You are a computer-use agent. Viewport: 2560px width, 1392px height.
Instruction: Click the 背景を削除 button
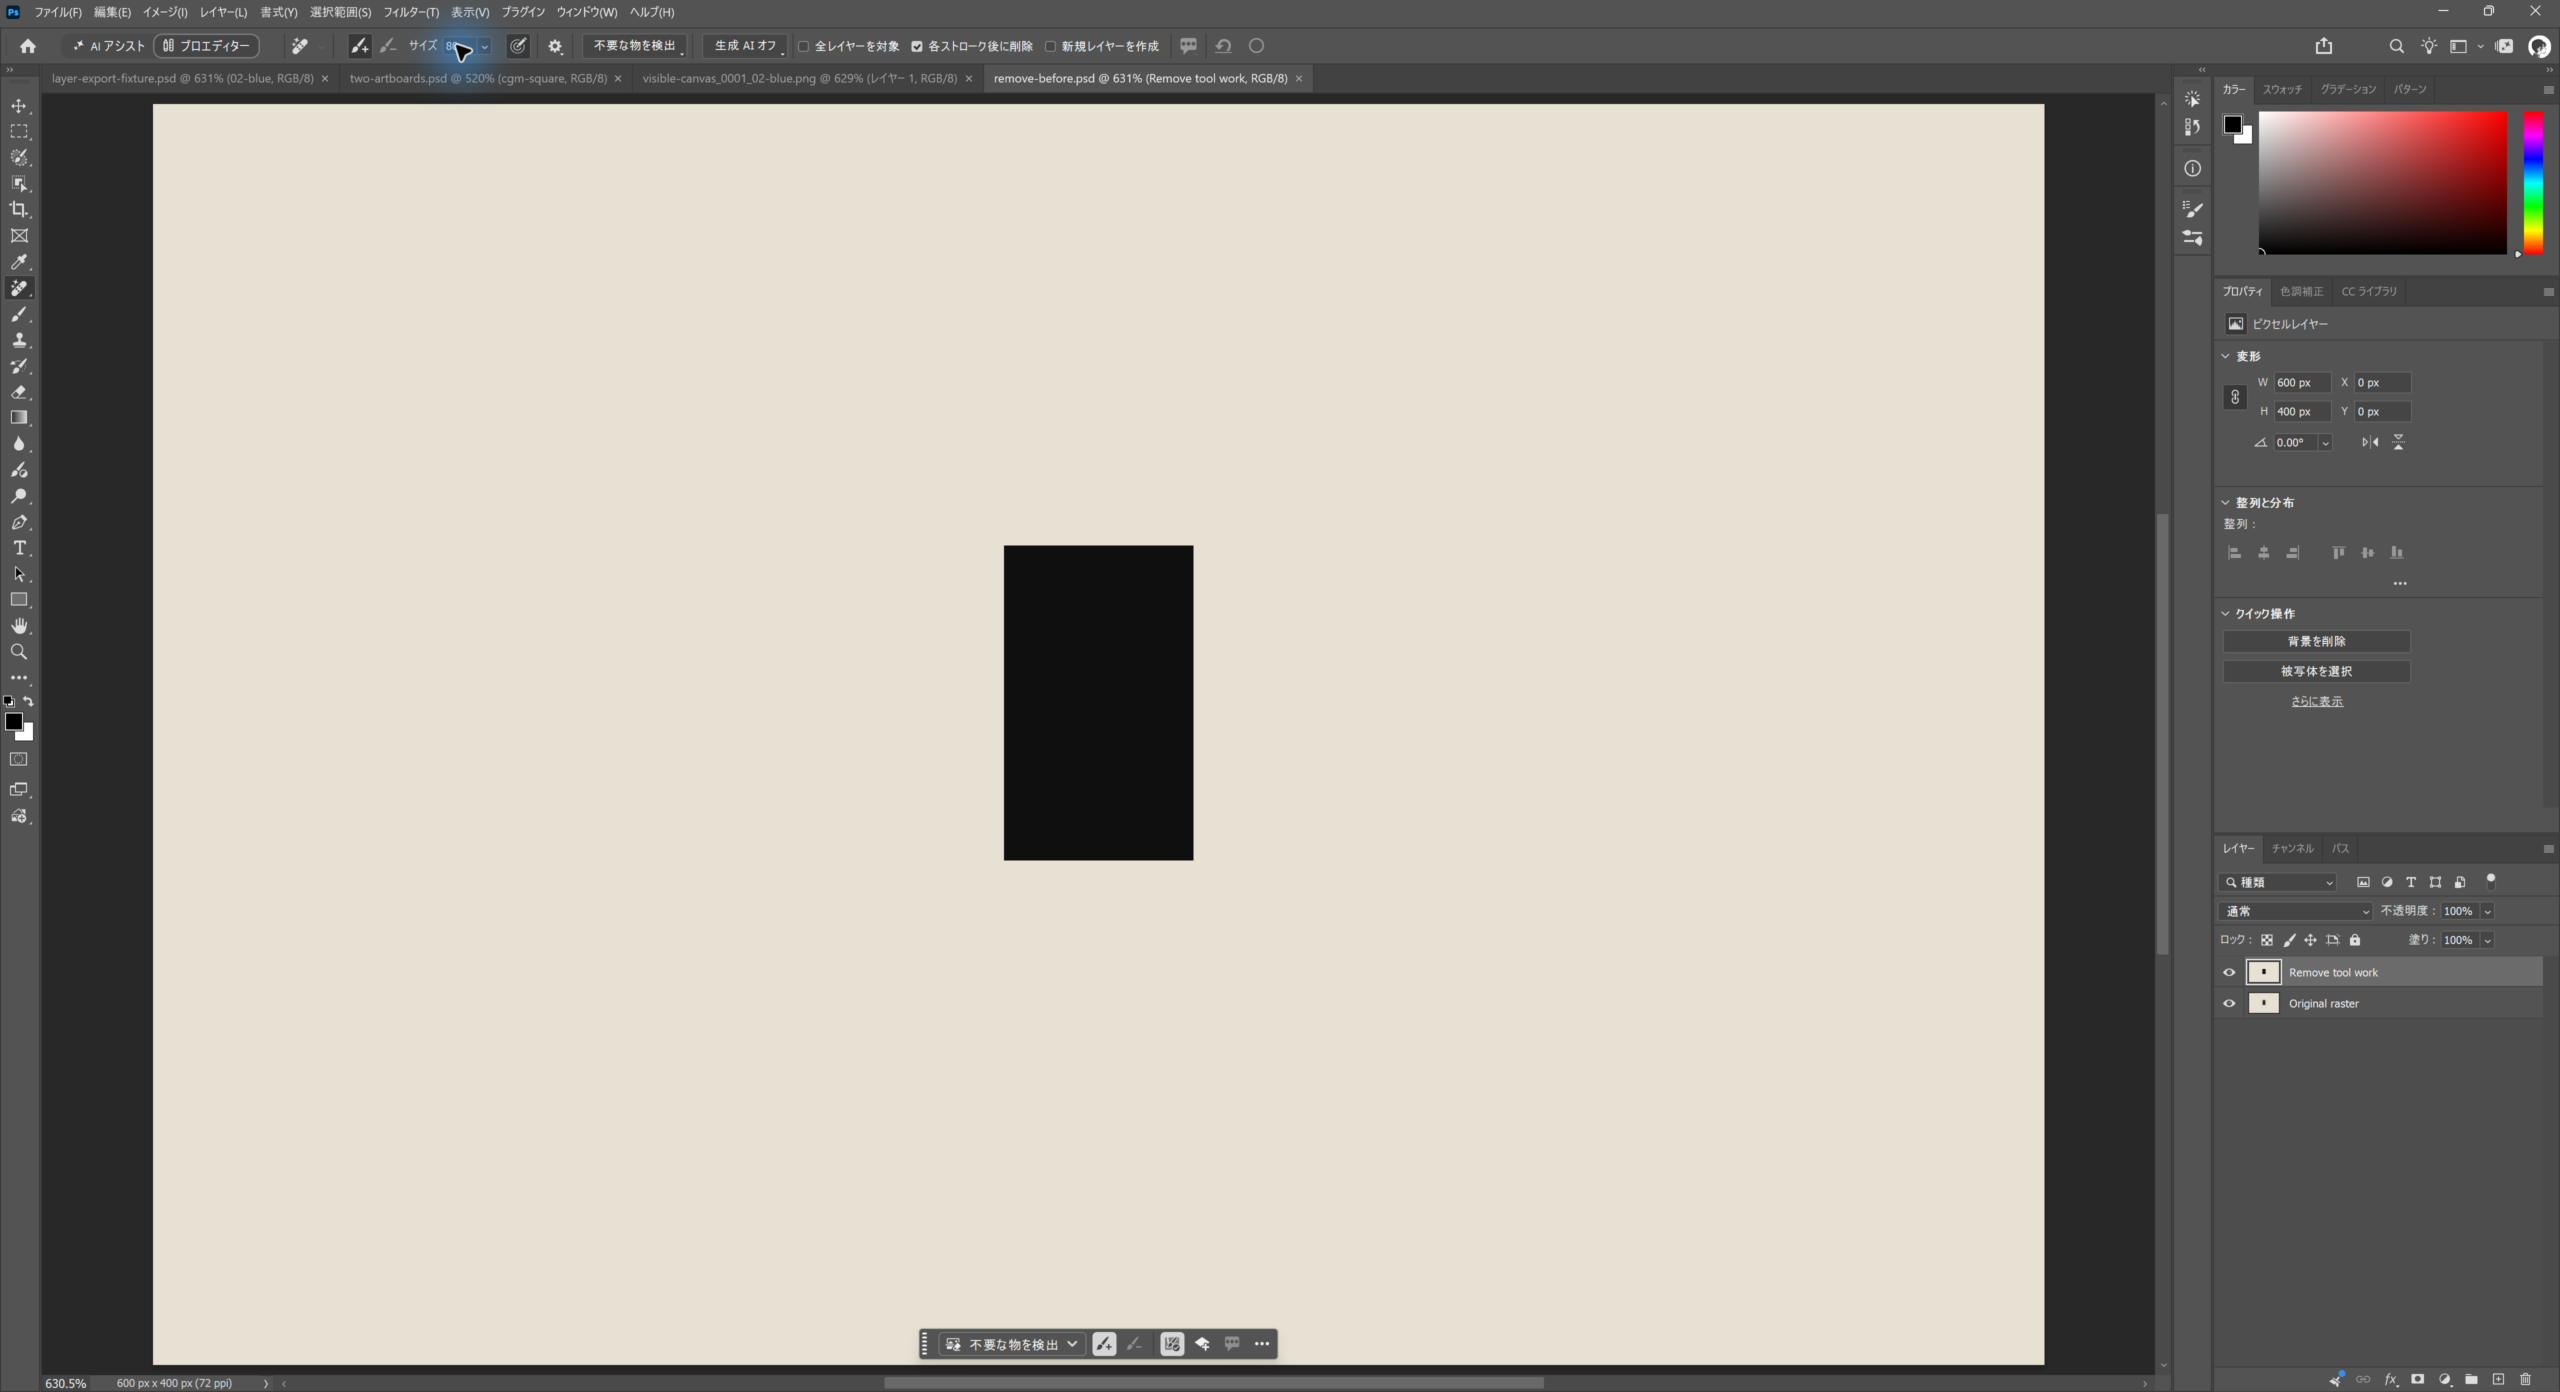(x=2316, y=641)
